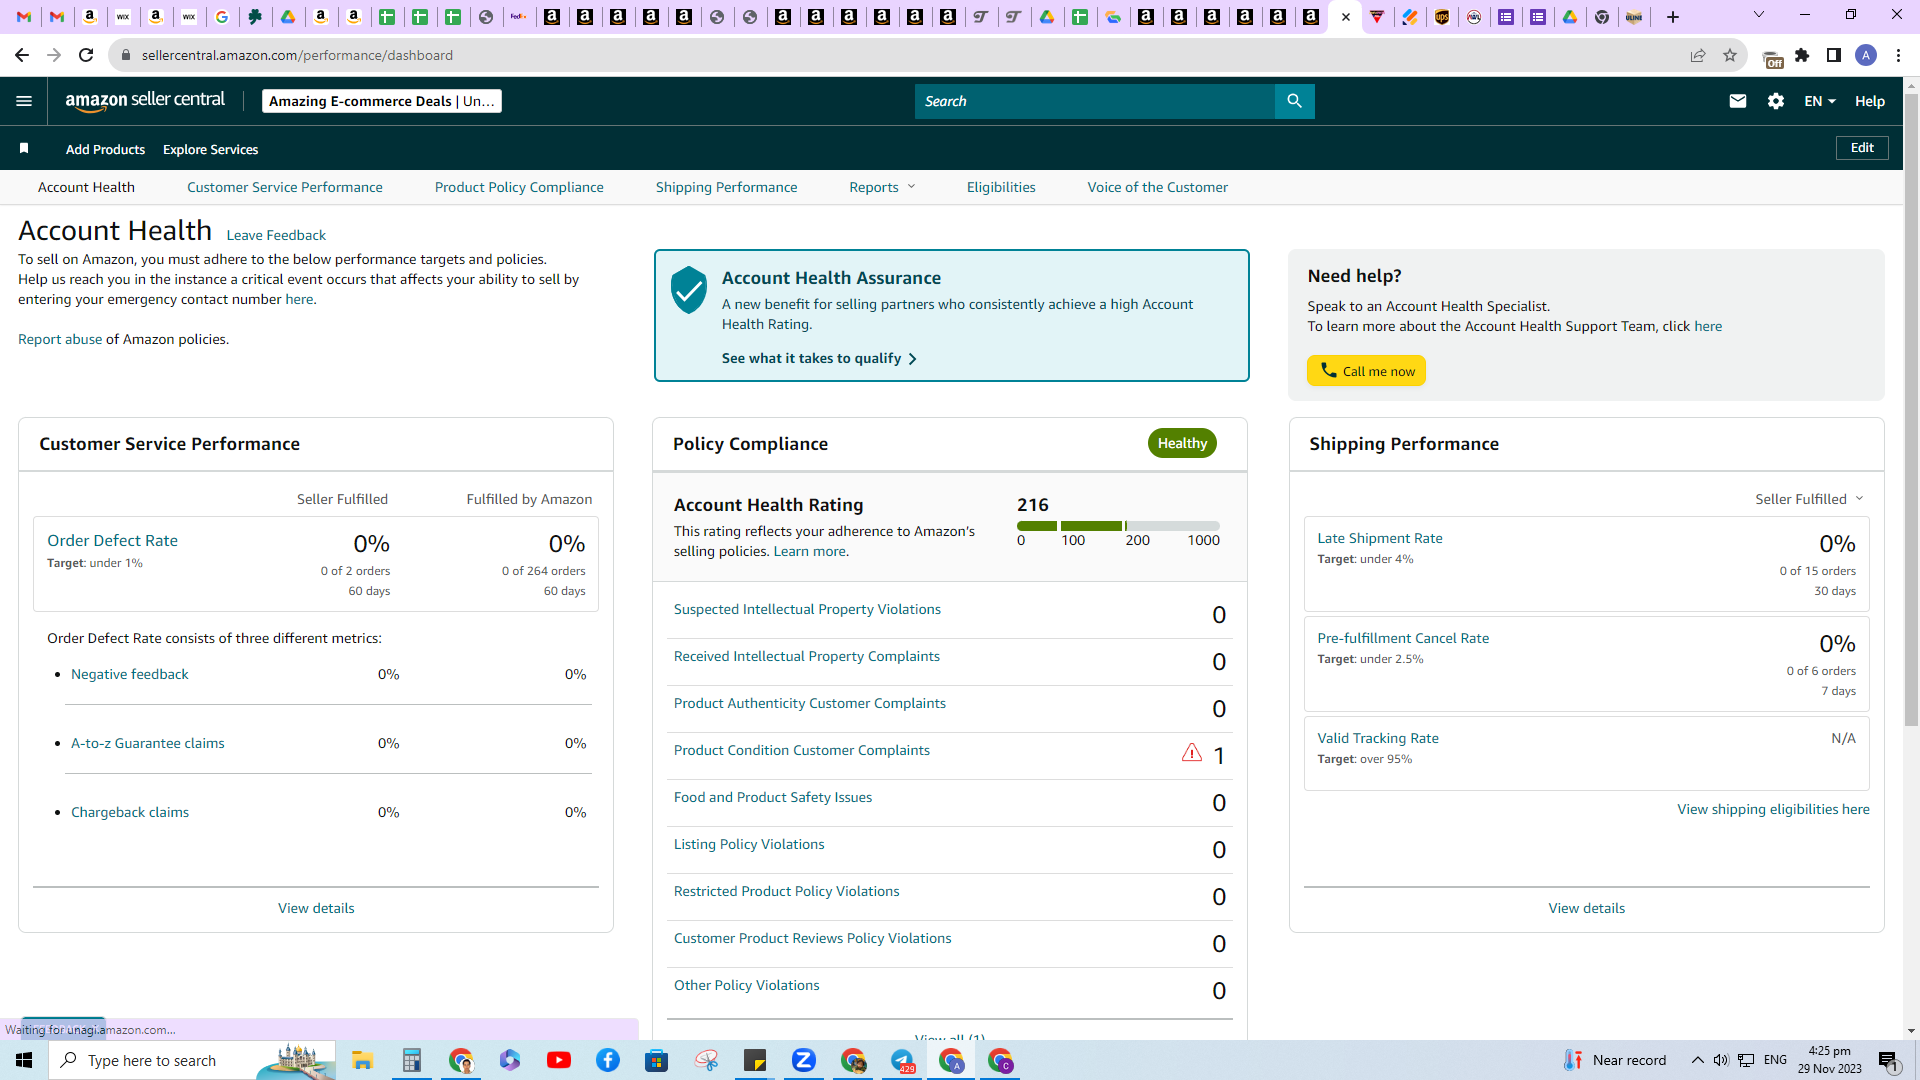Image resolution: width=1920 pixels, height=1080 pixels.
Task: Click the Report abuse link
Action: 60,339
